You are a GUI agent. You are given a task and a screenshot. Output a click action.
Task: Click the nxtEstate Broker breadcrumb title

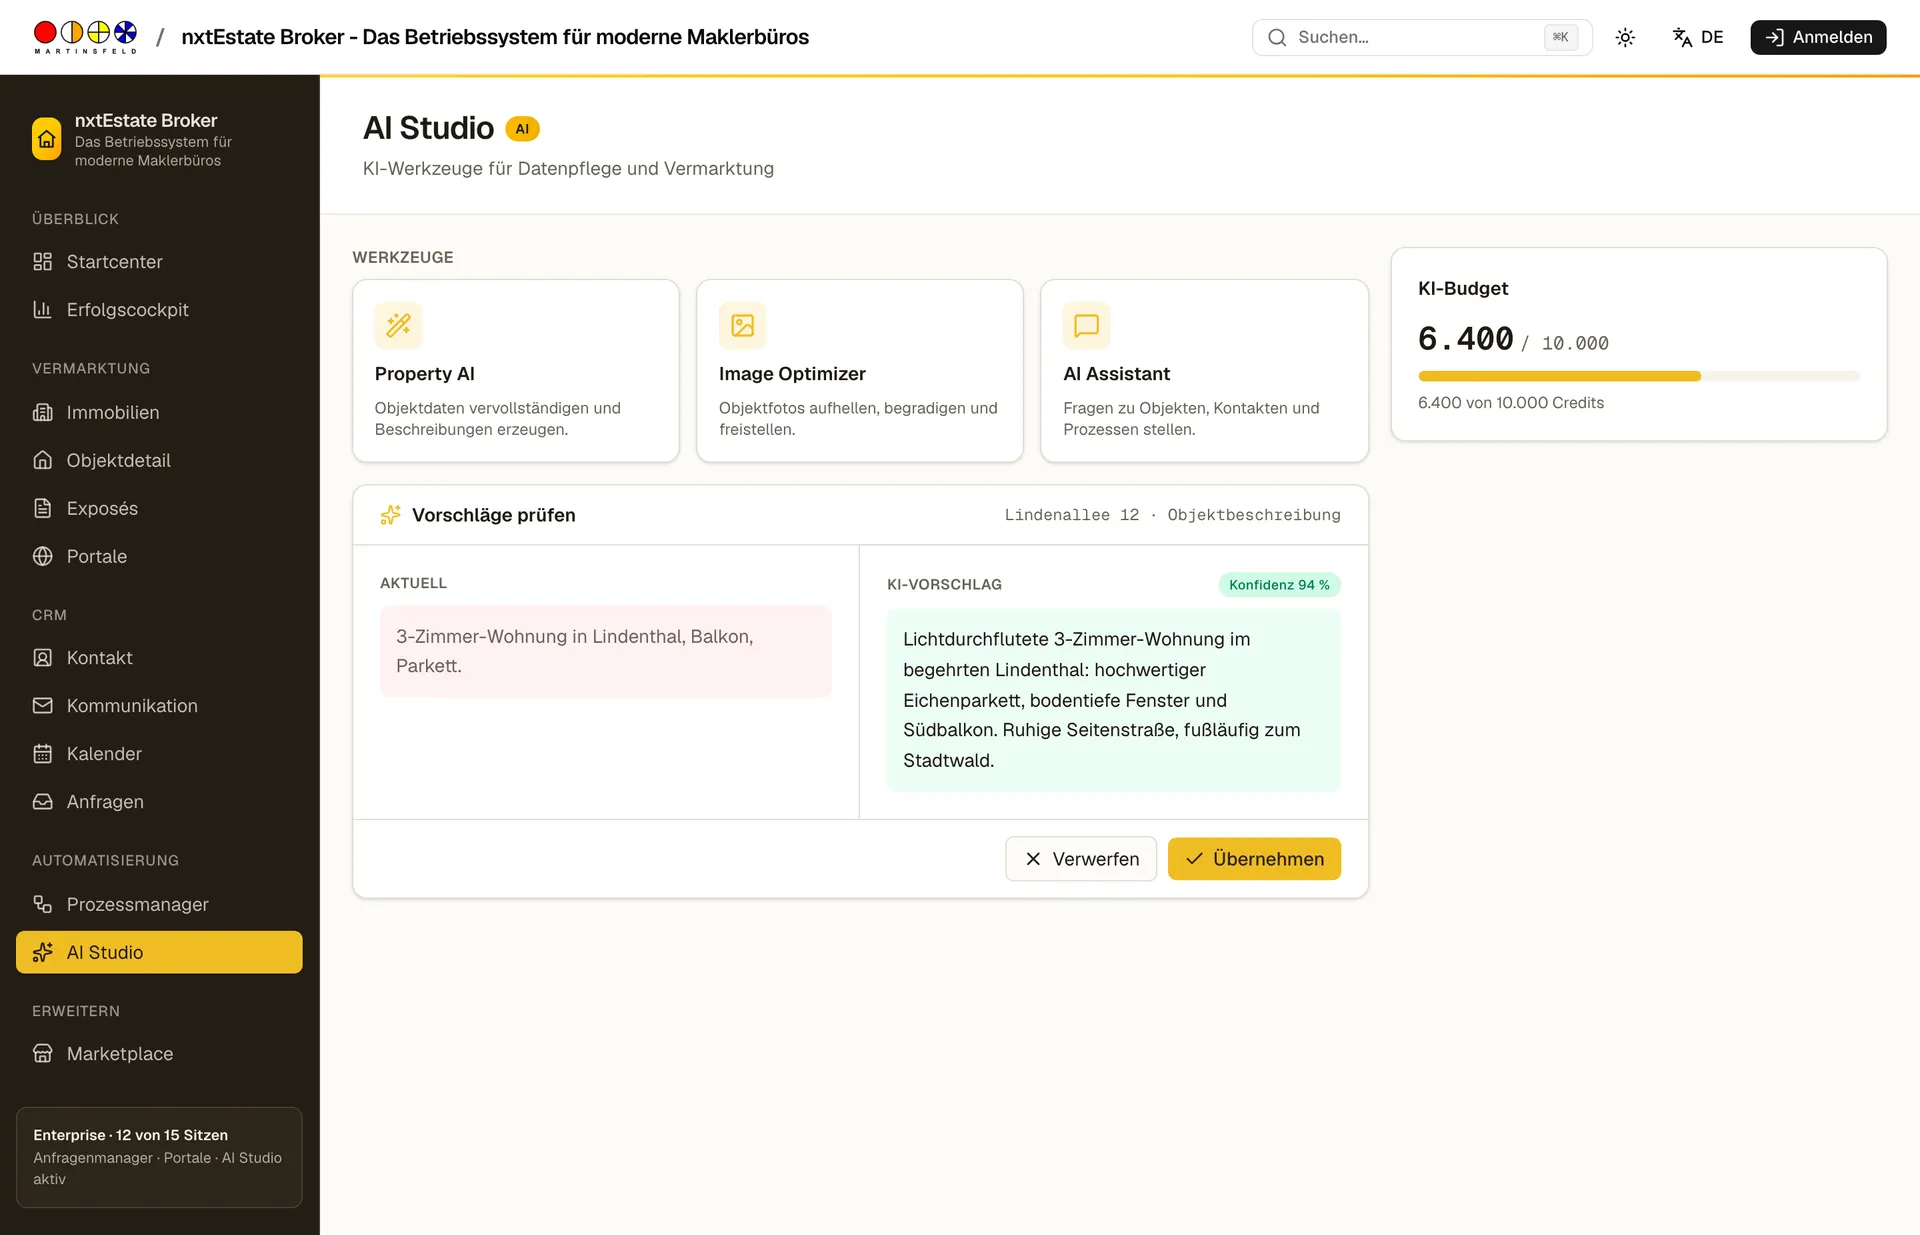[495, 37]
